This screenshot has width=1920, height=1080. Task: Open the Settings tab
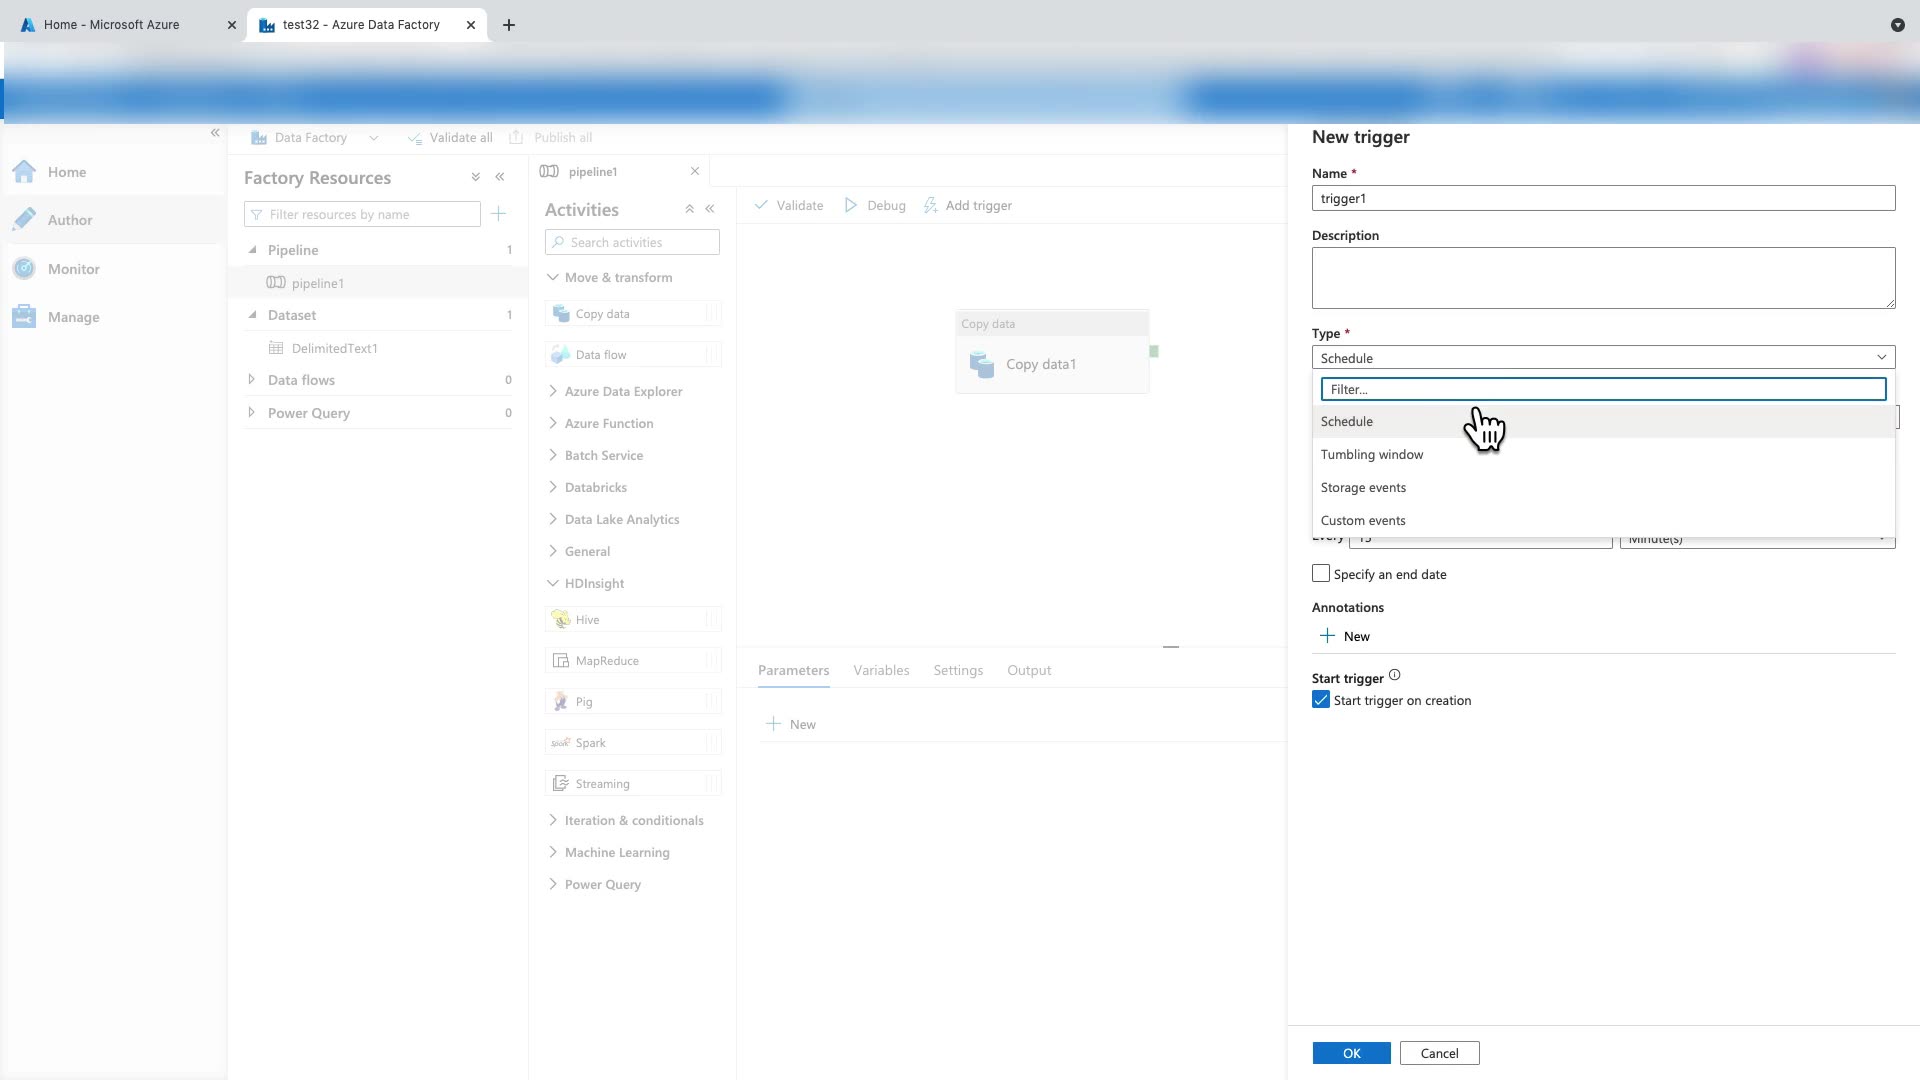[x=957, y=670]
